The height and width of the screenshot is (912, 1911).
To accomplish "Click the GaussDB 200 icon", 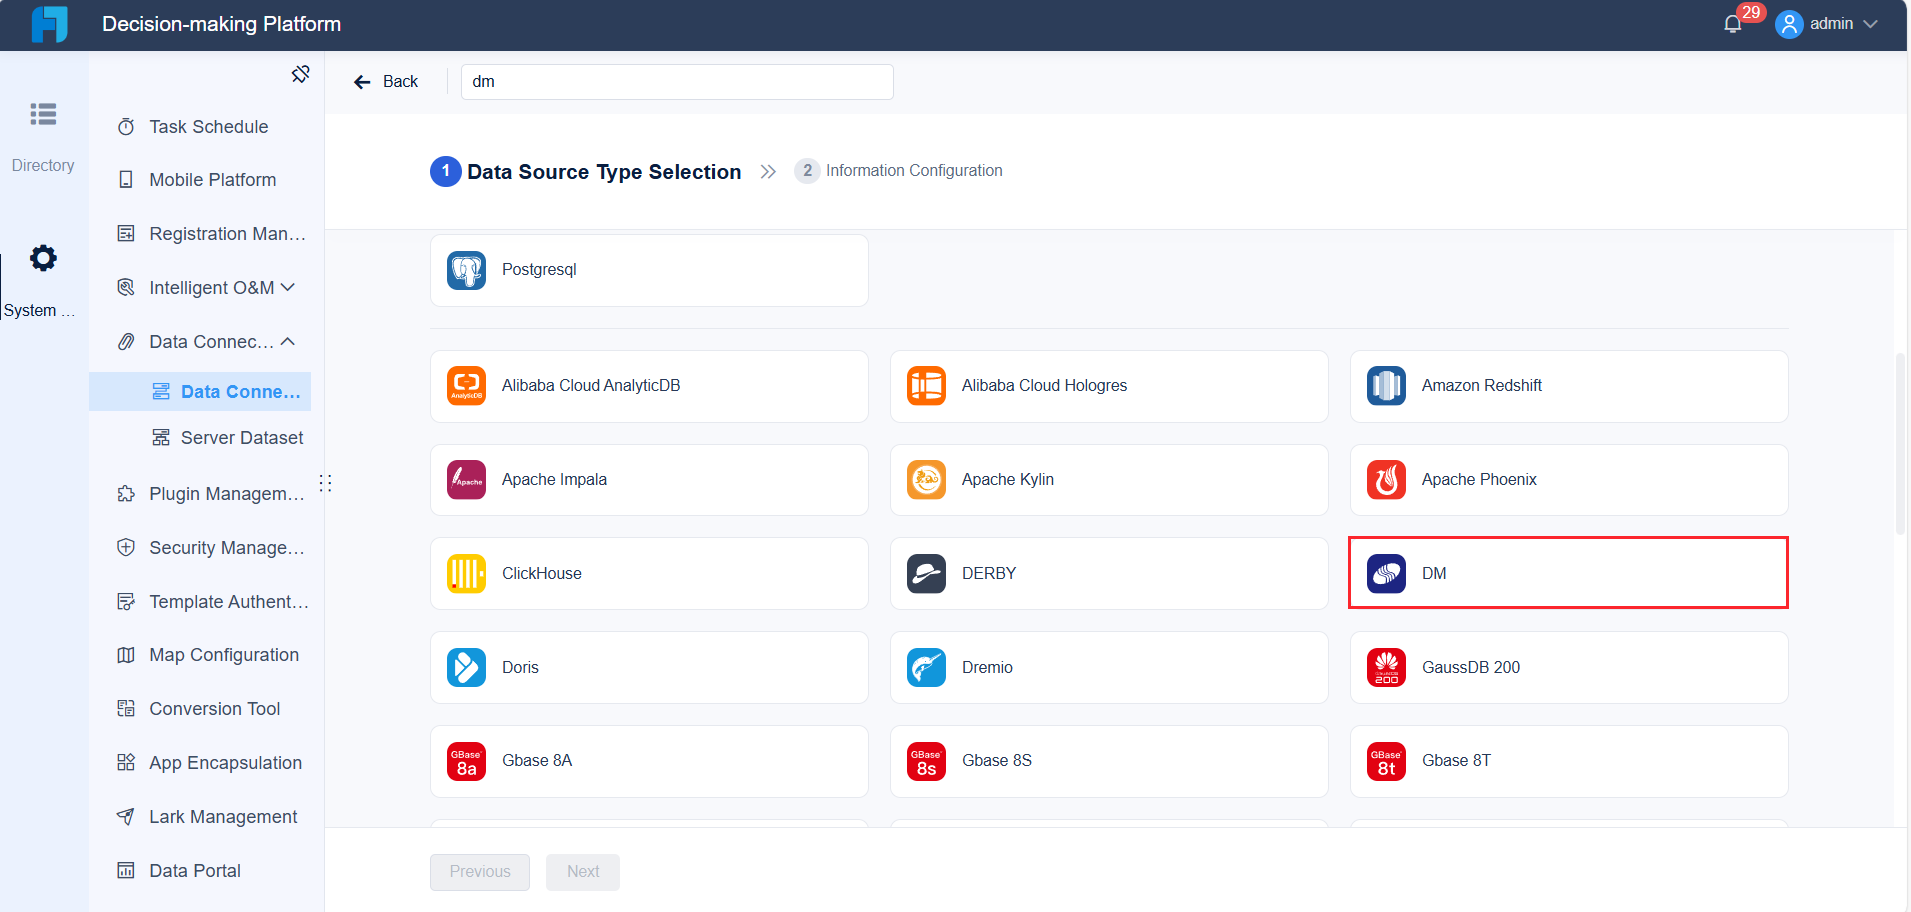I will tap(1385, 667).
